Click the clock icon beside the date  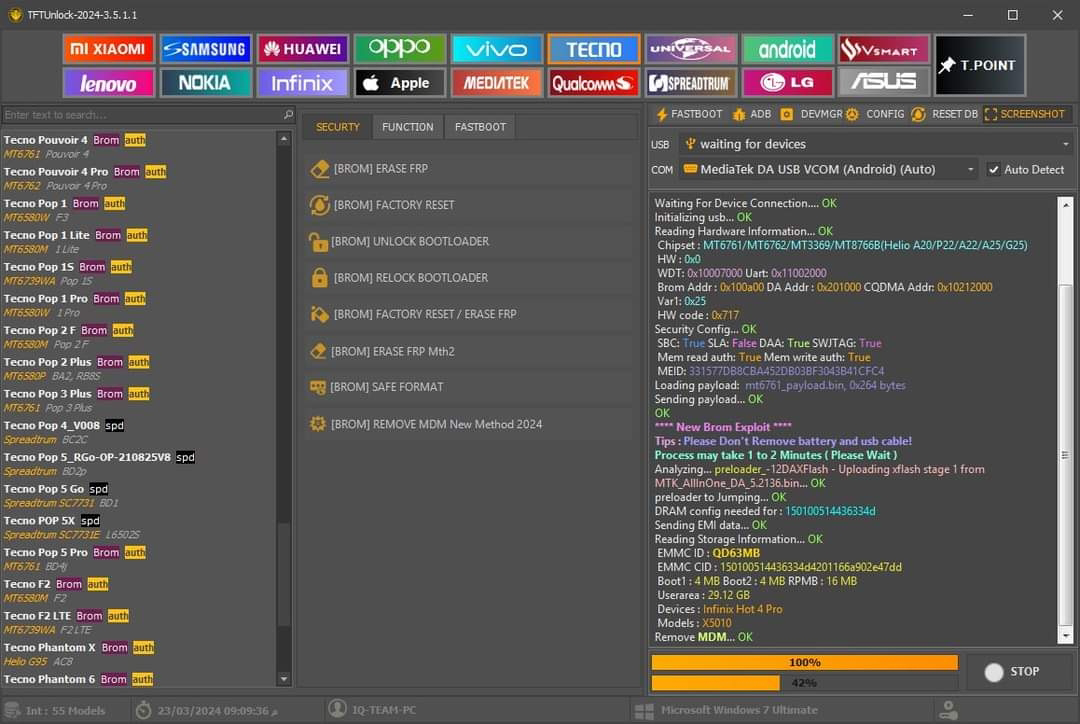click(143, 710)
